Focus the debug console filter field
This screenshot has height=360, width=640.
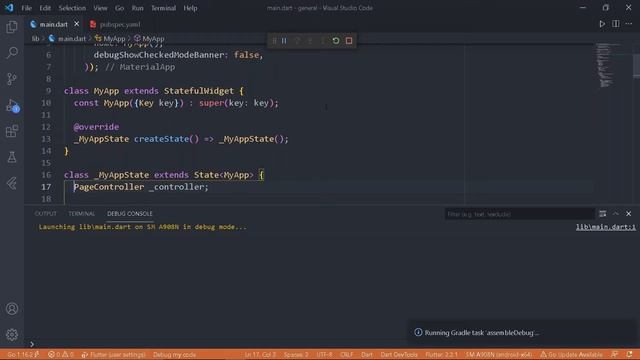coord(520,214)
